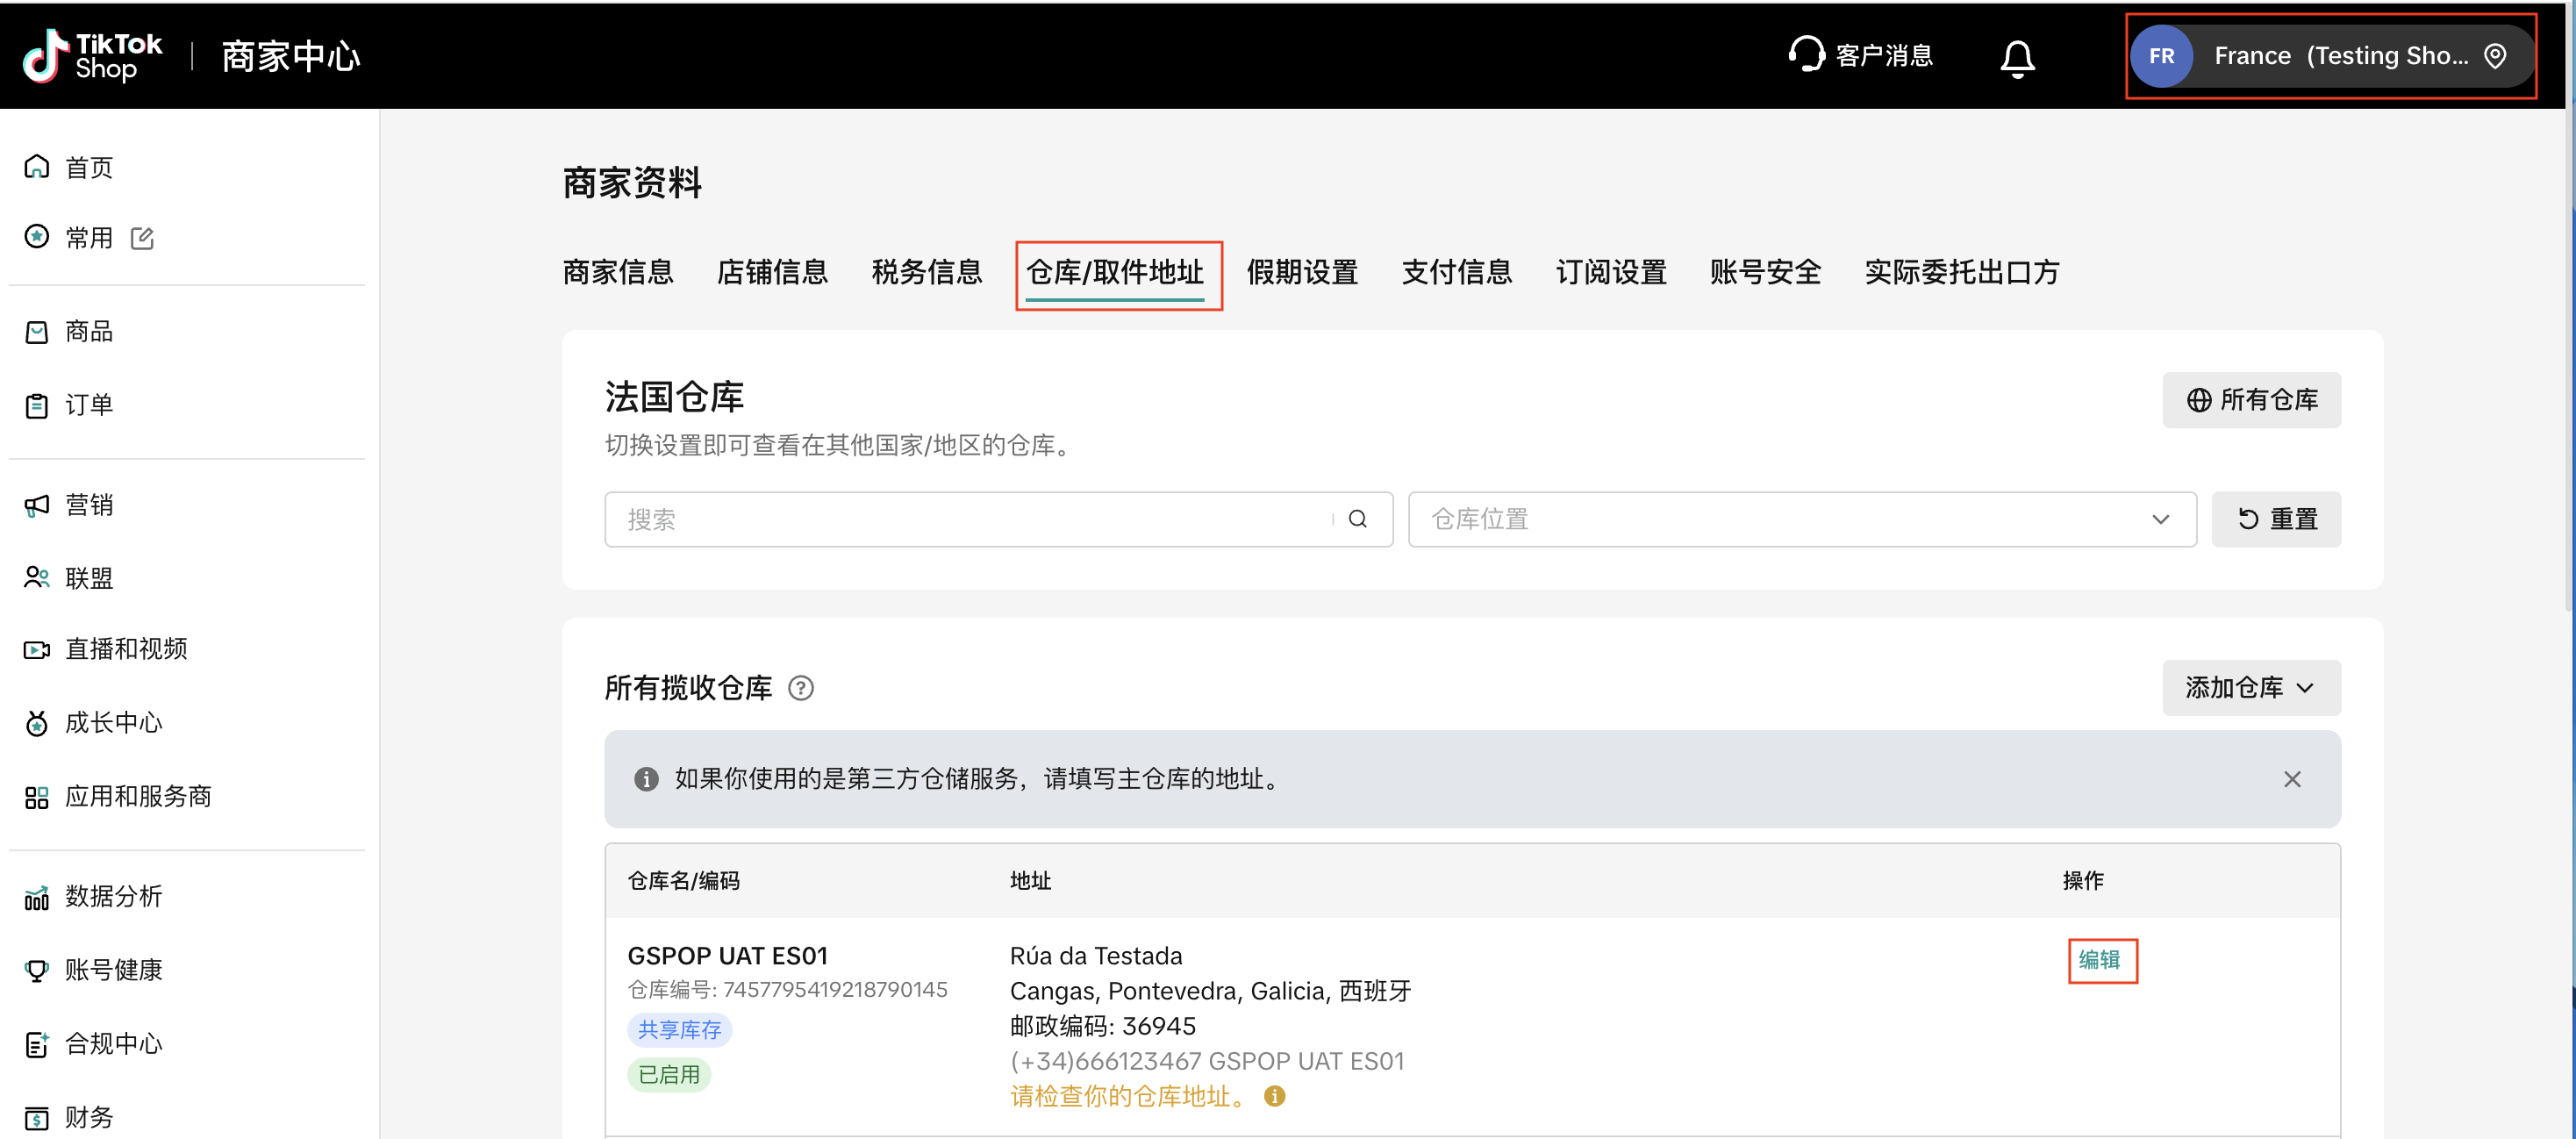
Task: Expand the 仓库位置 dropdown
Action: click(x=1801, y=519)
